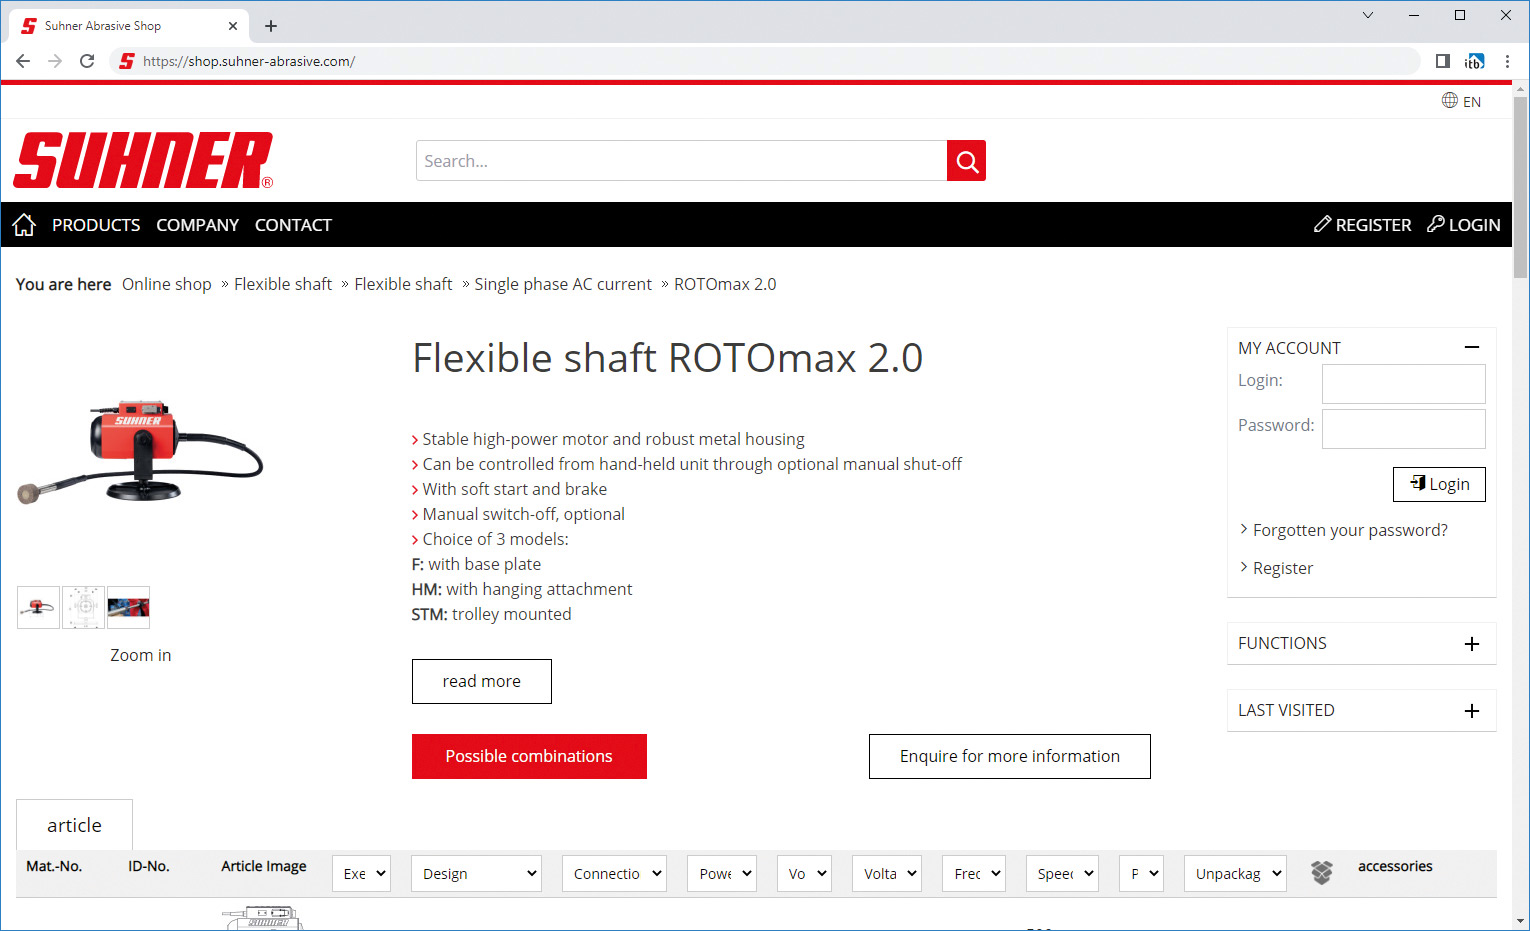Click REGISTER in the navigation bar

pos(1362,225)
